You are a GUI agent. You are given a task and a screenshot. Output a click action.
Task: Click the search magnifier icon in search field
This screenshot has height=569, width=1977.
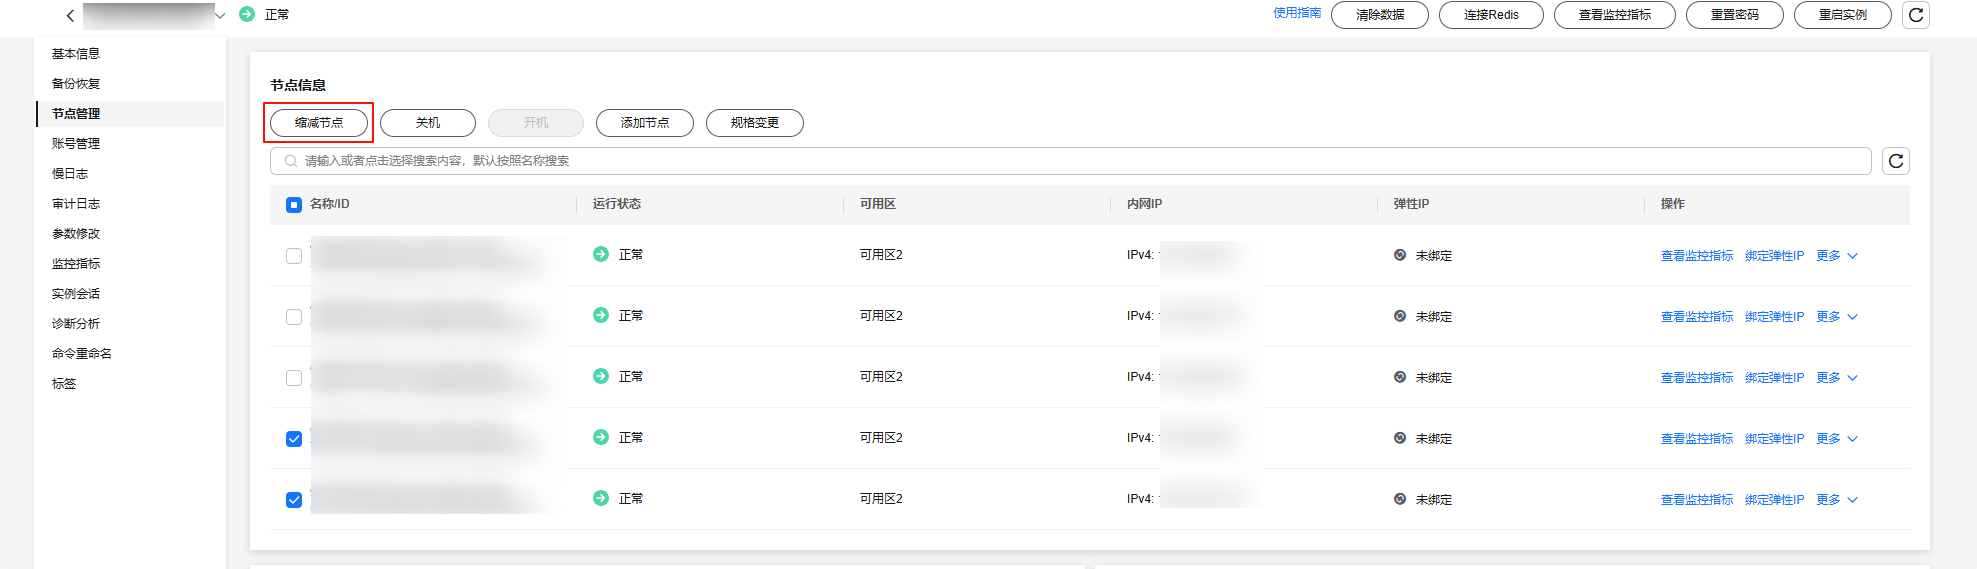[291, 161]
